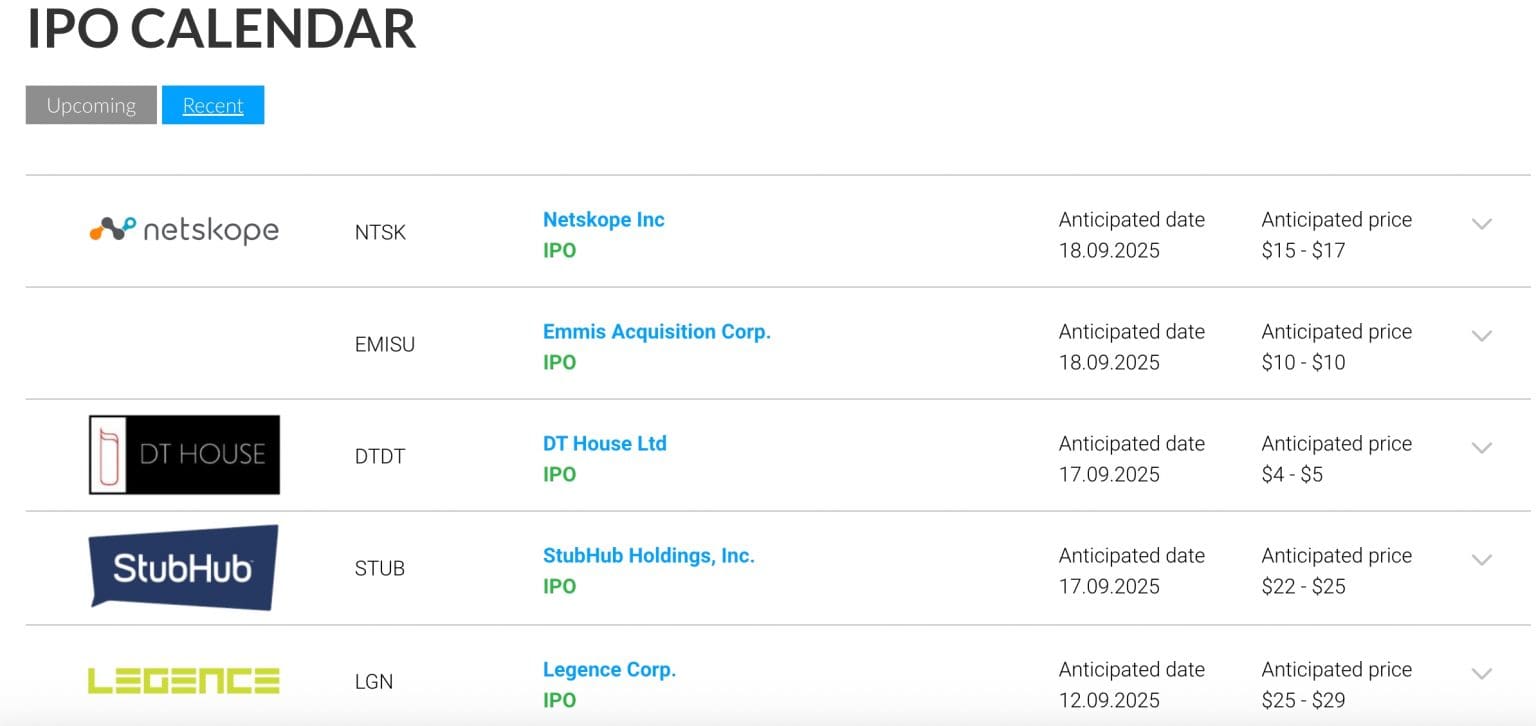Click the NTSK ticker symbol
Viewport: 1536px width, 726px height.
point(380,232)
